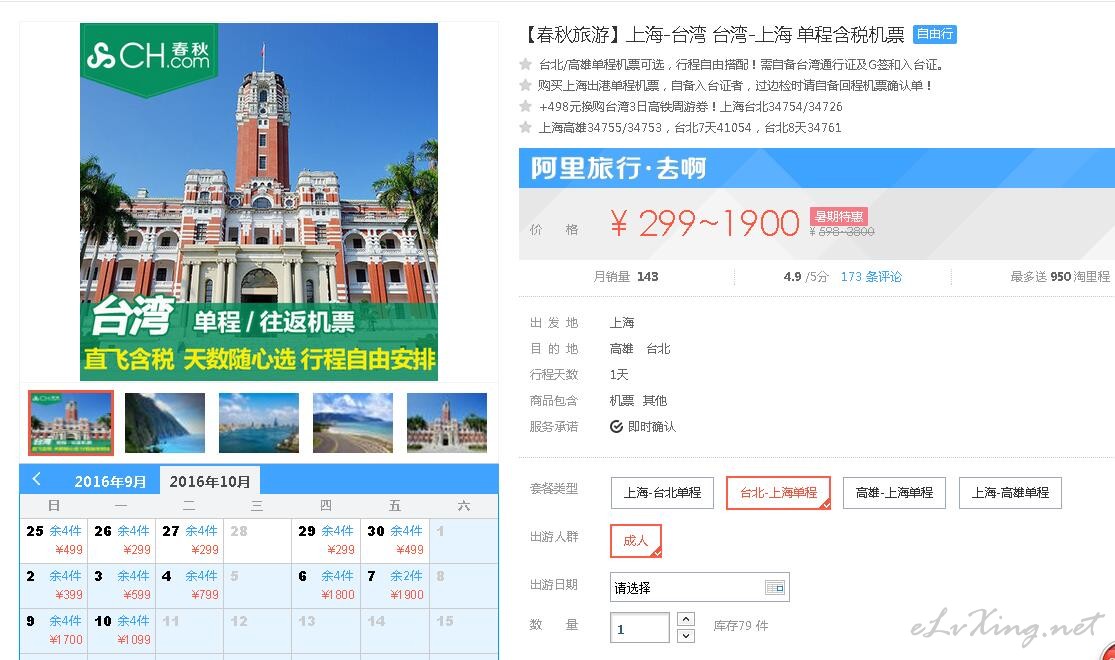
Task: Select the beach road thumbnail
Action: (353, 422)
